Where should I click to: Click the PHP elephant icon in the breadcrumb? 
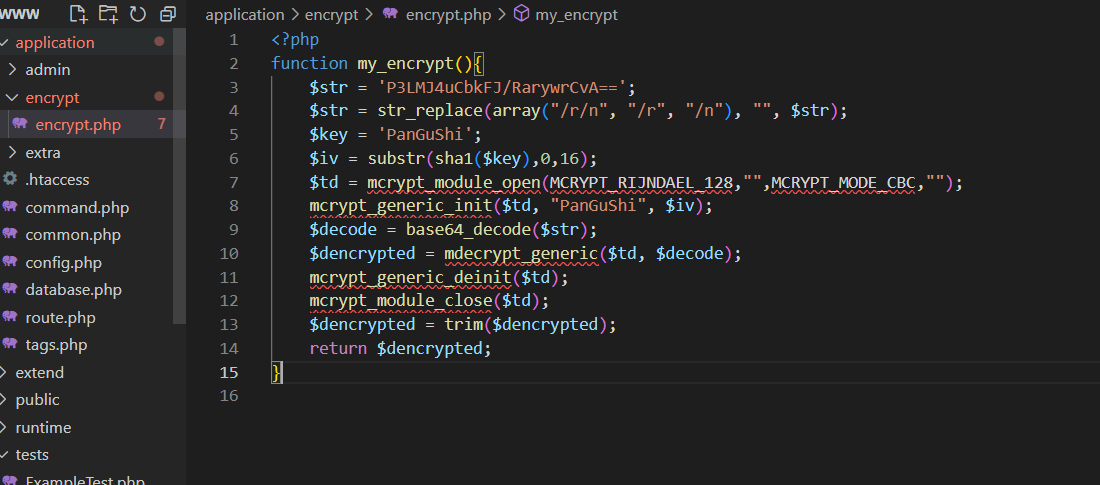coord(390,14)
